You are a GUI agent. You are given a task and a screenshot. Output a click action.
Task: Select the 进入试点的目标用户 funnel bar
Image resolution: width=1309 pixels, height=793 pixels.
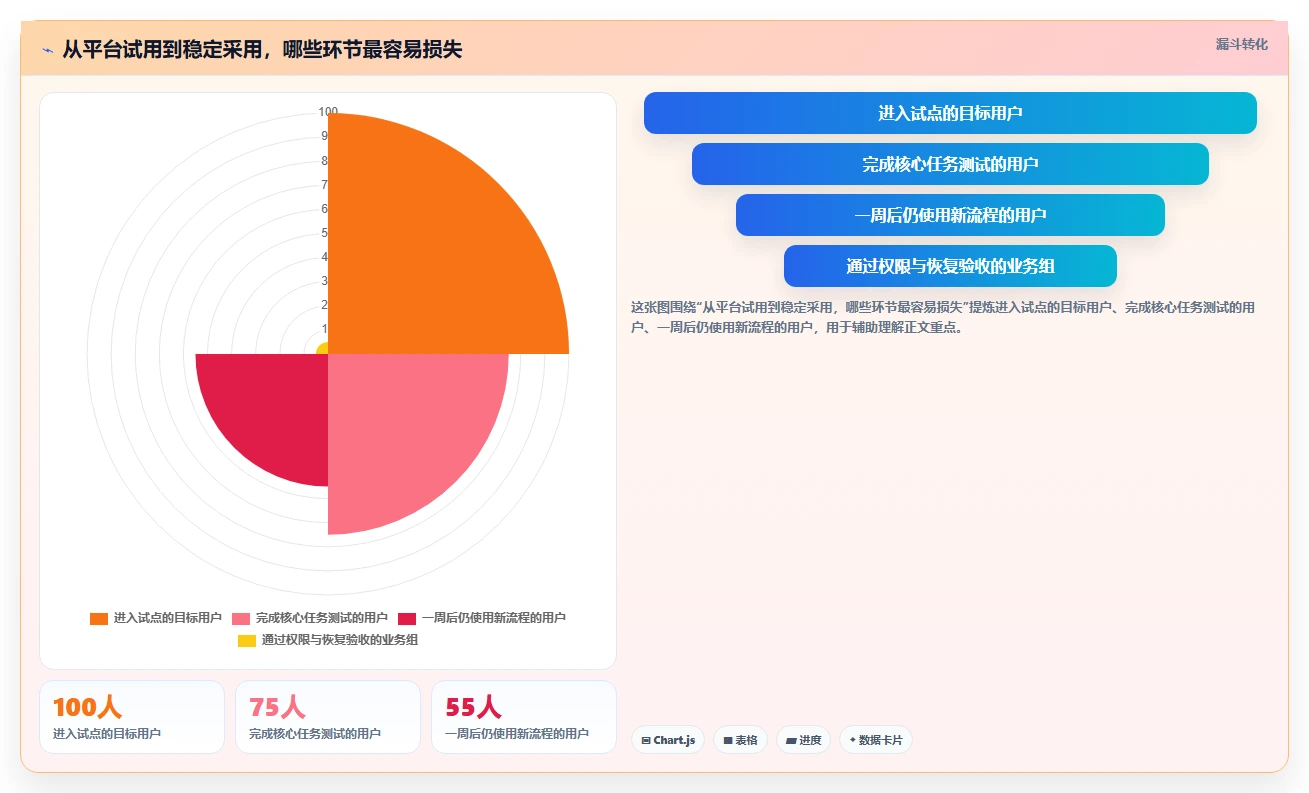click(x=950, y=113)
